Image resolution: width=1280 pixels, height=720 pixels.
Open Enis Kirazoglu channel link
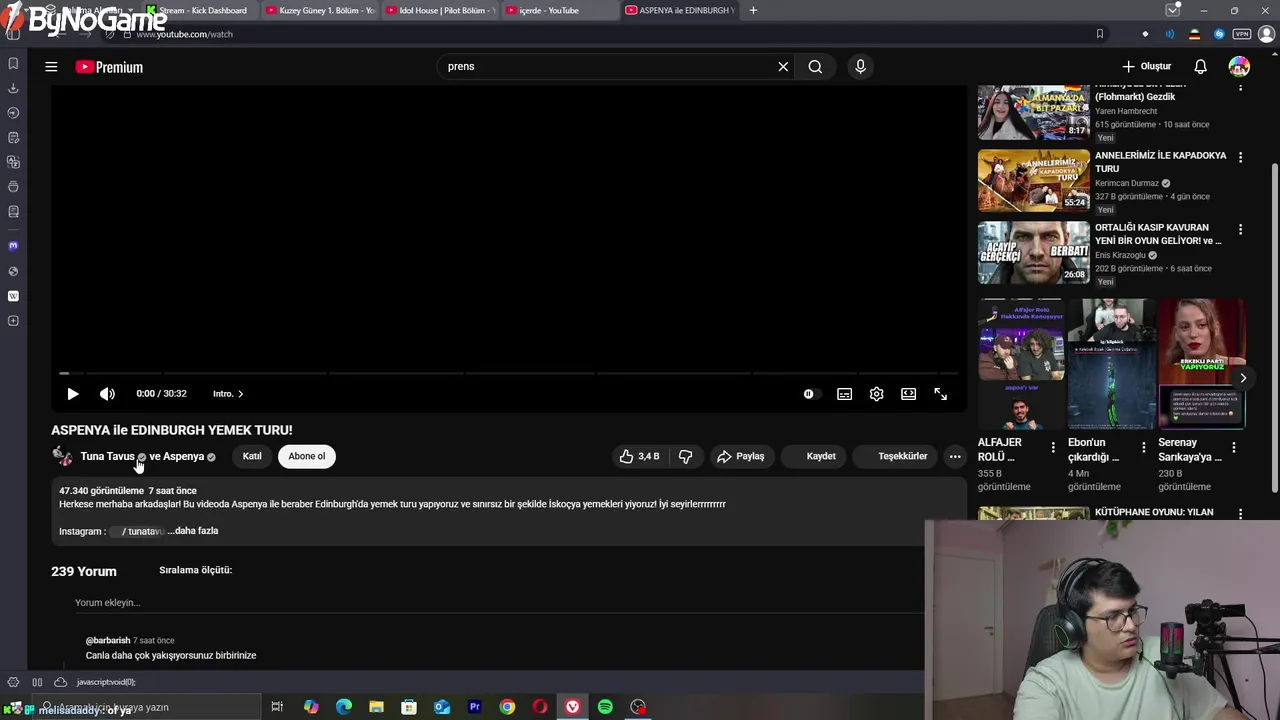[x=1120, y=255]
